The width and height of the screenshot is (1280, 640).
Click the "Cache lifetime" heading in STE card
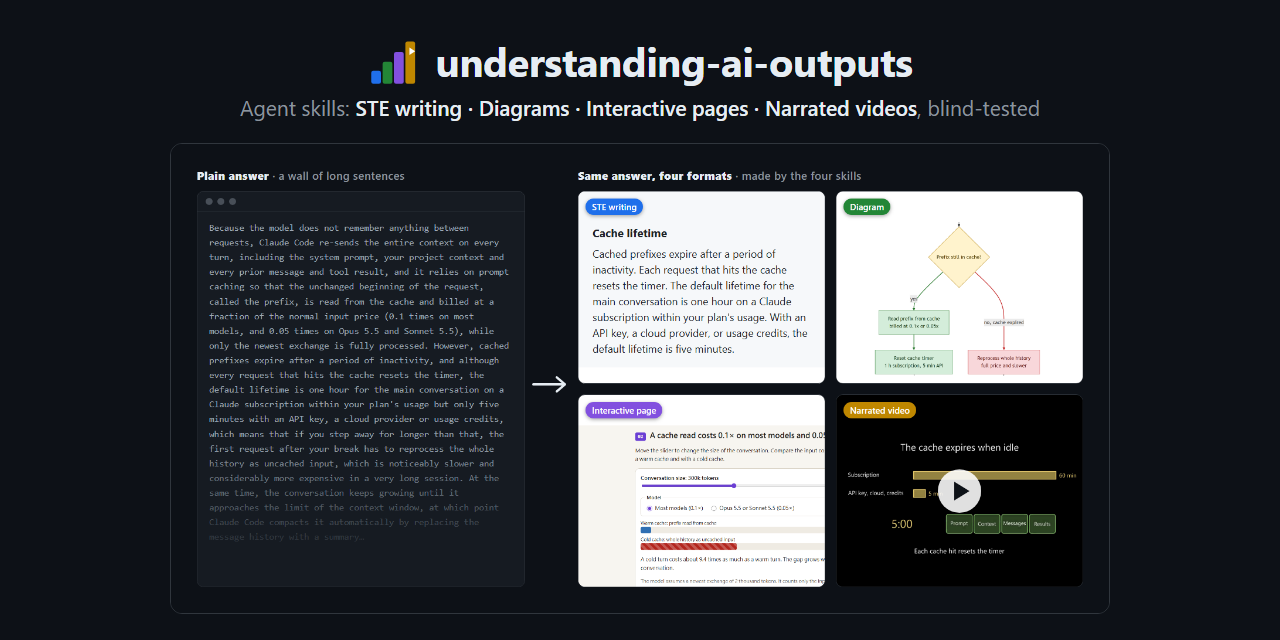(x=630, y=233)
